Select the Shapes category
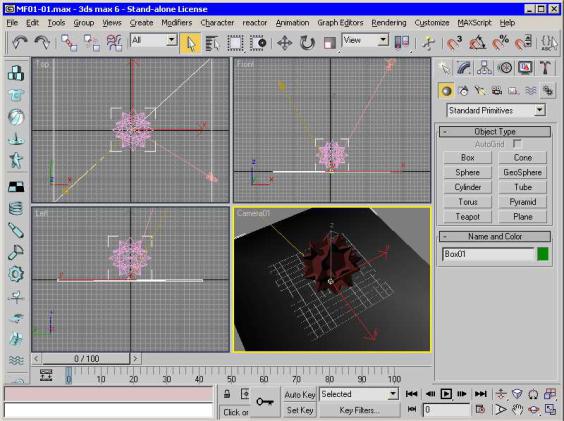This screenshot has height=421, width=564. (x=463, y=91)
